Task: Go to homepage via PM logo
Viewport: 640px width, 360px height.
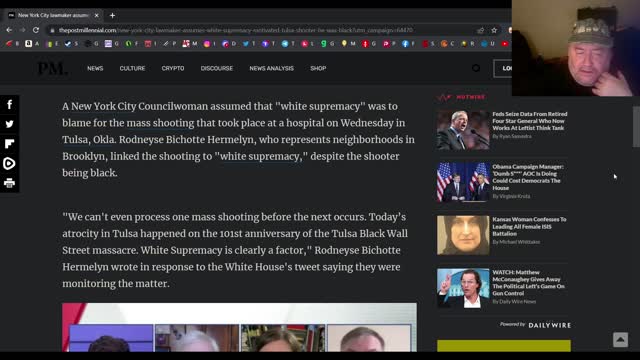Action: (x=52, y=68)
